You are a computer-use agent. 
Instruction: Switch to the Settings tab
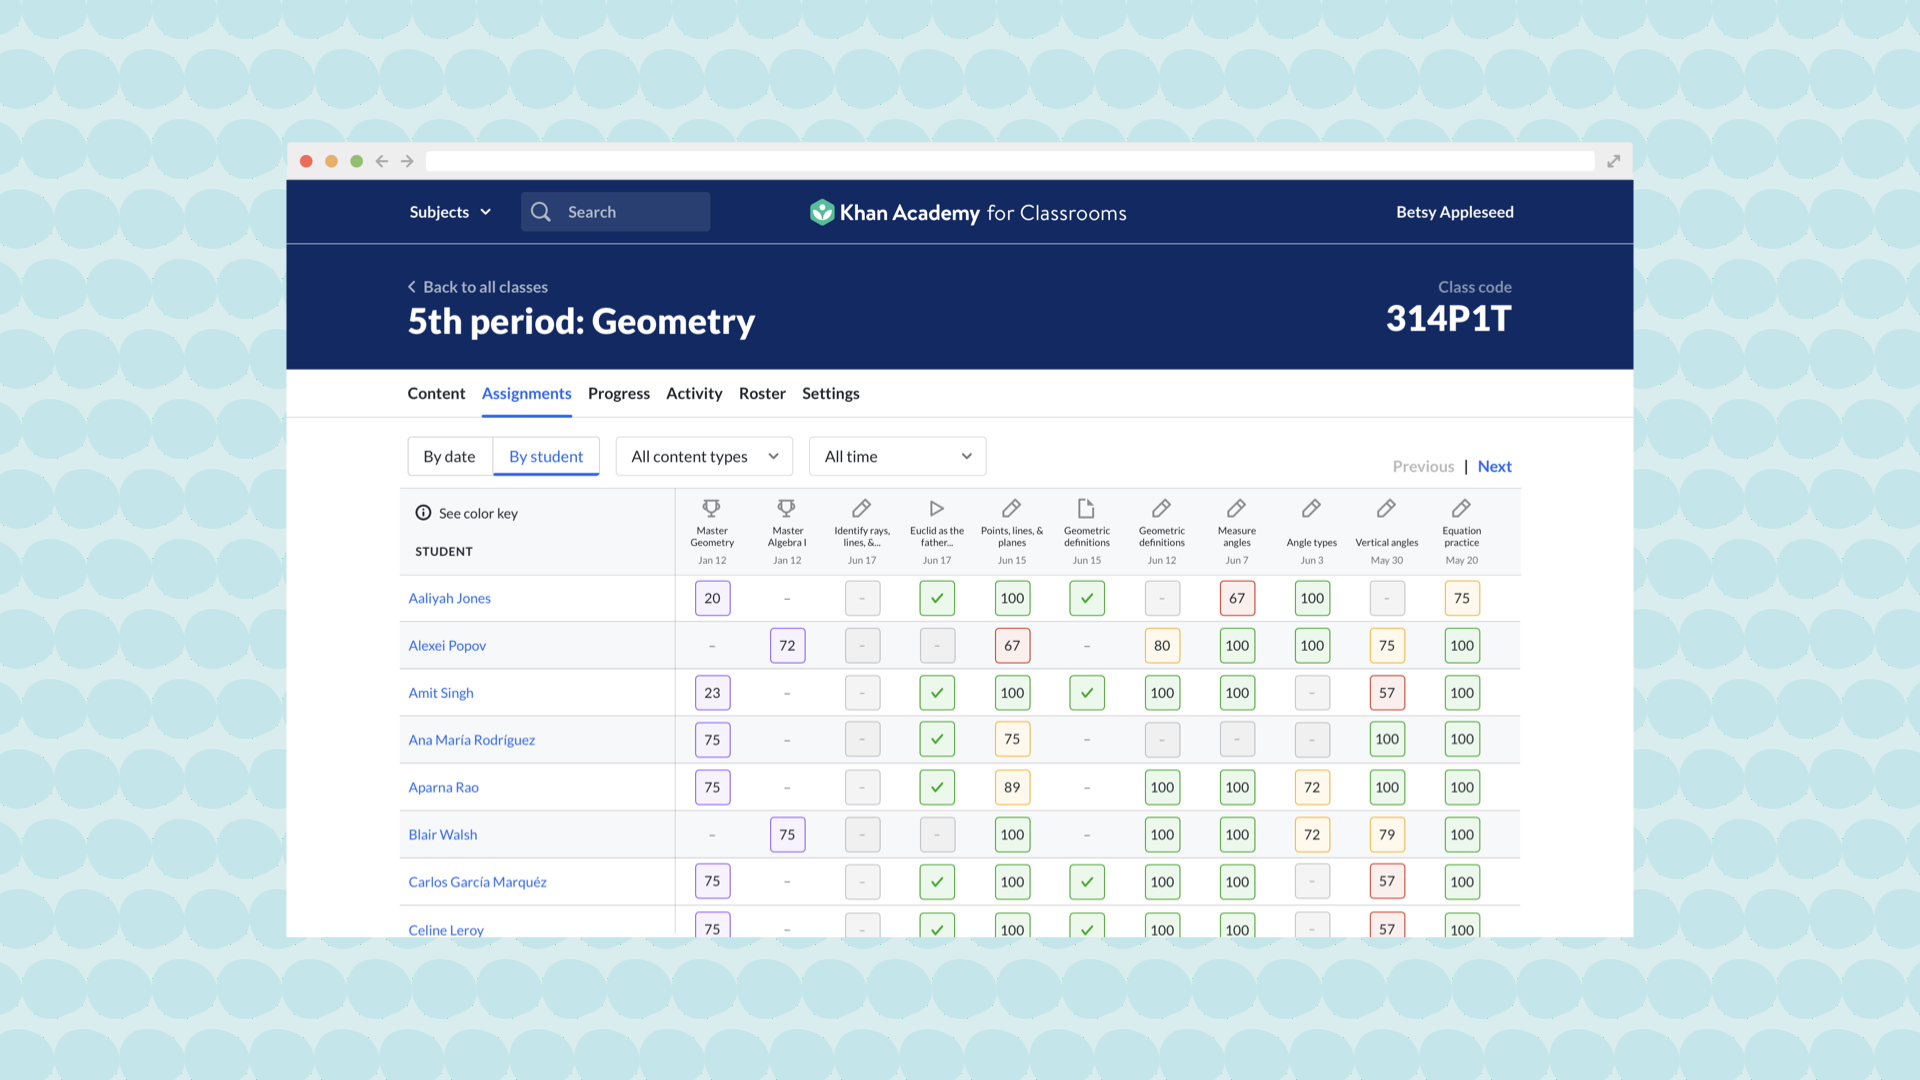831,393
